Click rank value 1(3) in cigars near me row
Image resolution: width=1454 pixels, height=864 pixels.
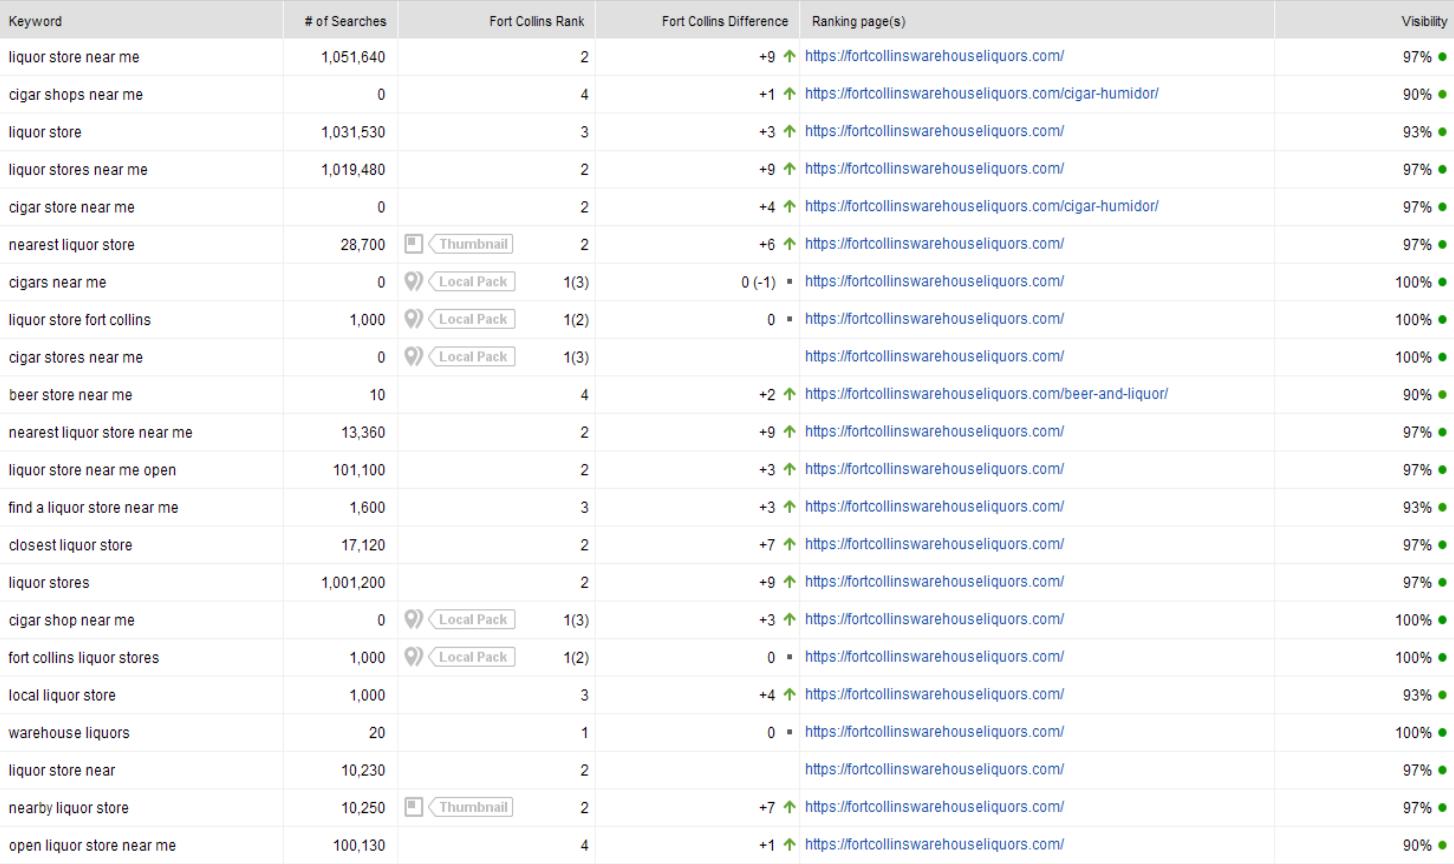[x=576, y=282]
